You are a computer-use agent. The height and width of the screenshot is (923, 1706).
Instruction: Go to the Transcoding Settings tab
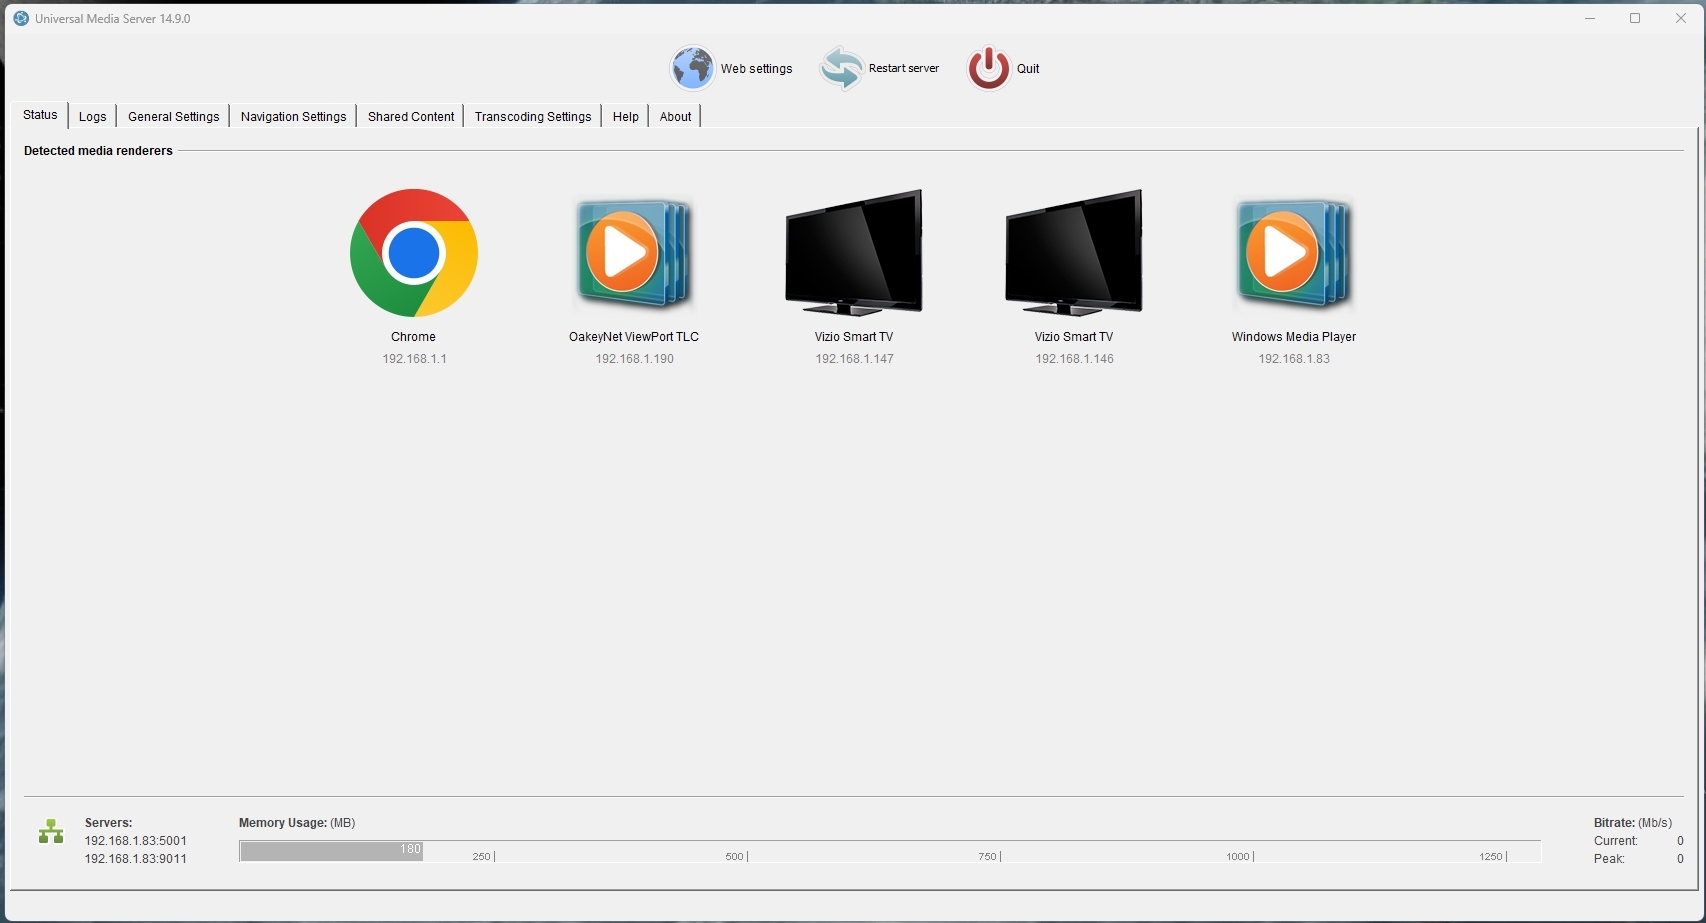click(x=533, y=116)
